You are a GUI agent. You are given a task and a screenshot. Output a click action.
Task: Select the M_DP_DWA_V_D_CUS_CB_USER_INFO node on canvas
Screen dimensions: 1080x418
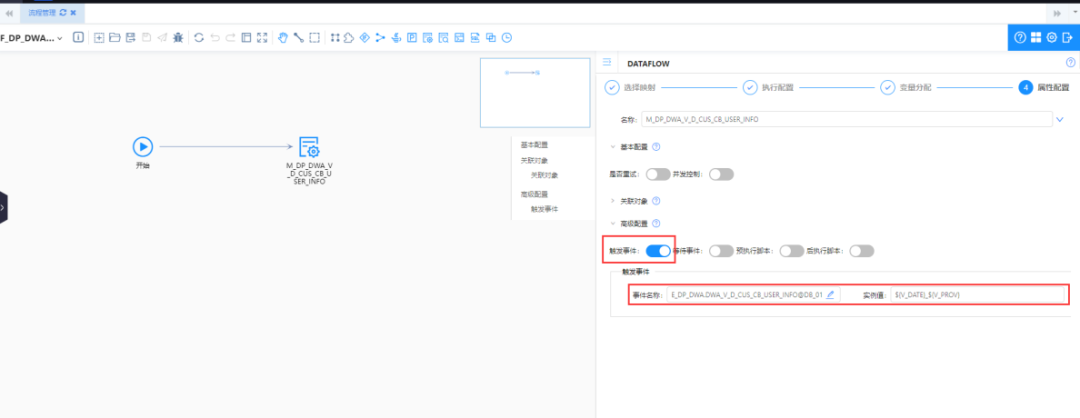pyautogui.click(x=309, y=161)
